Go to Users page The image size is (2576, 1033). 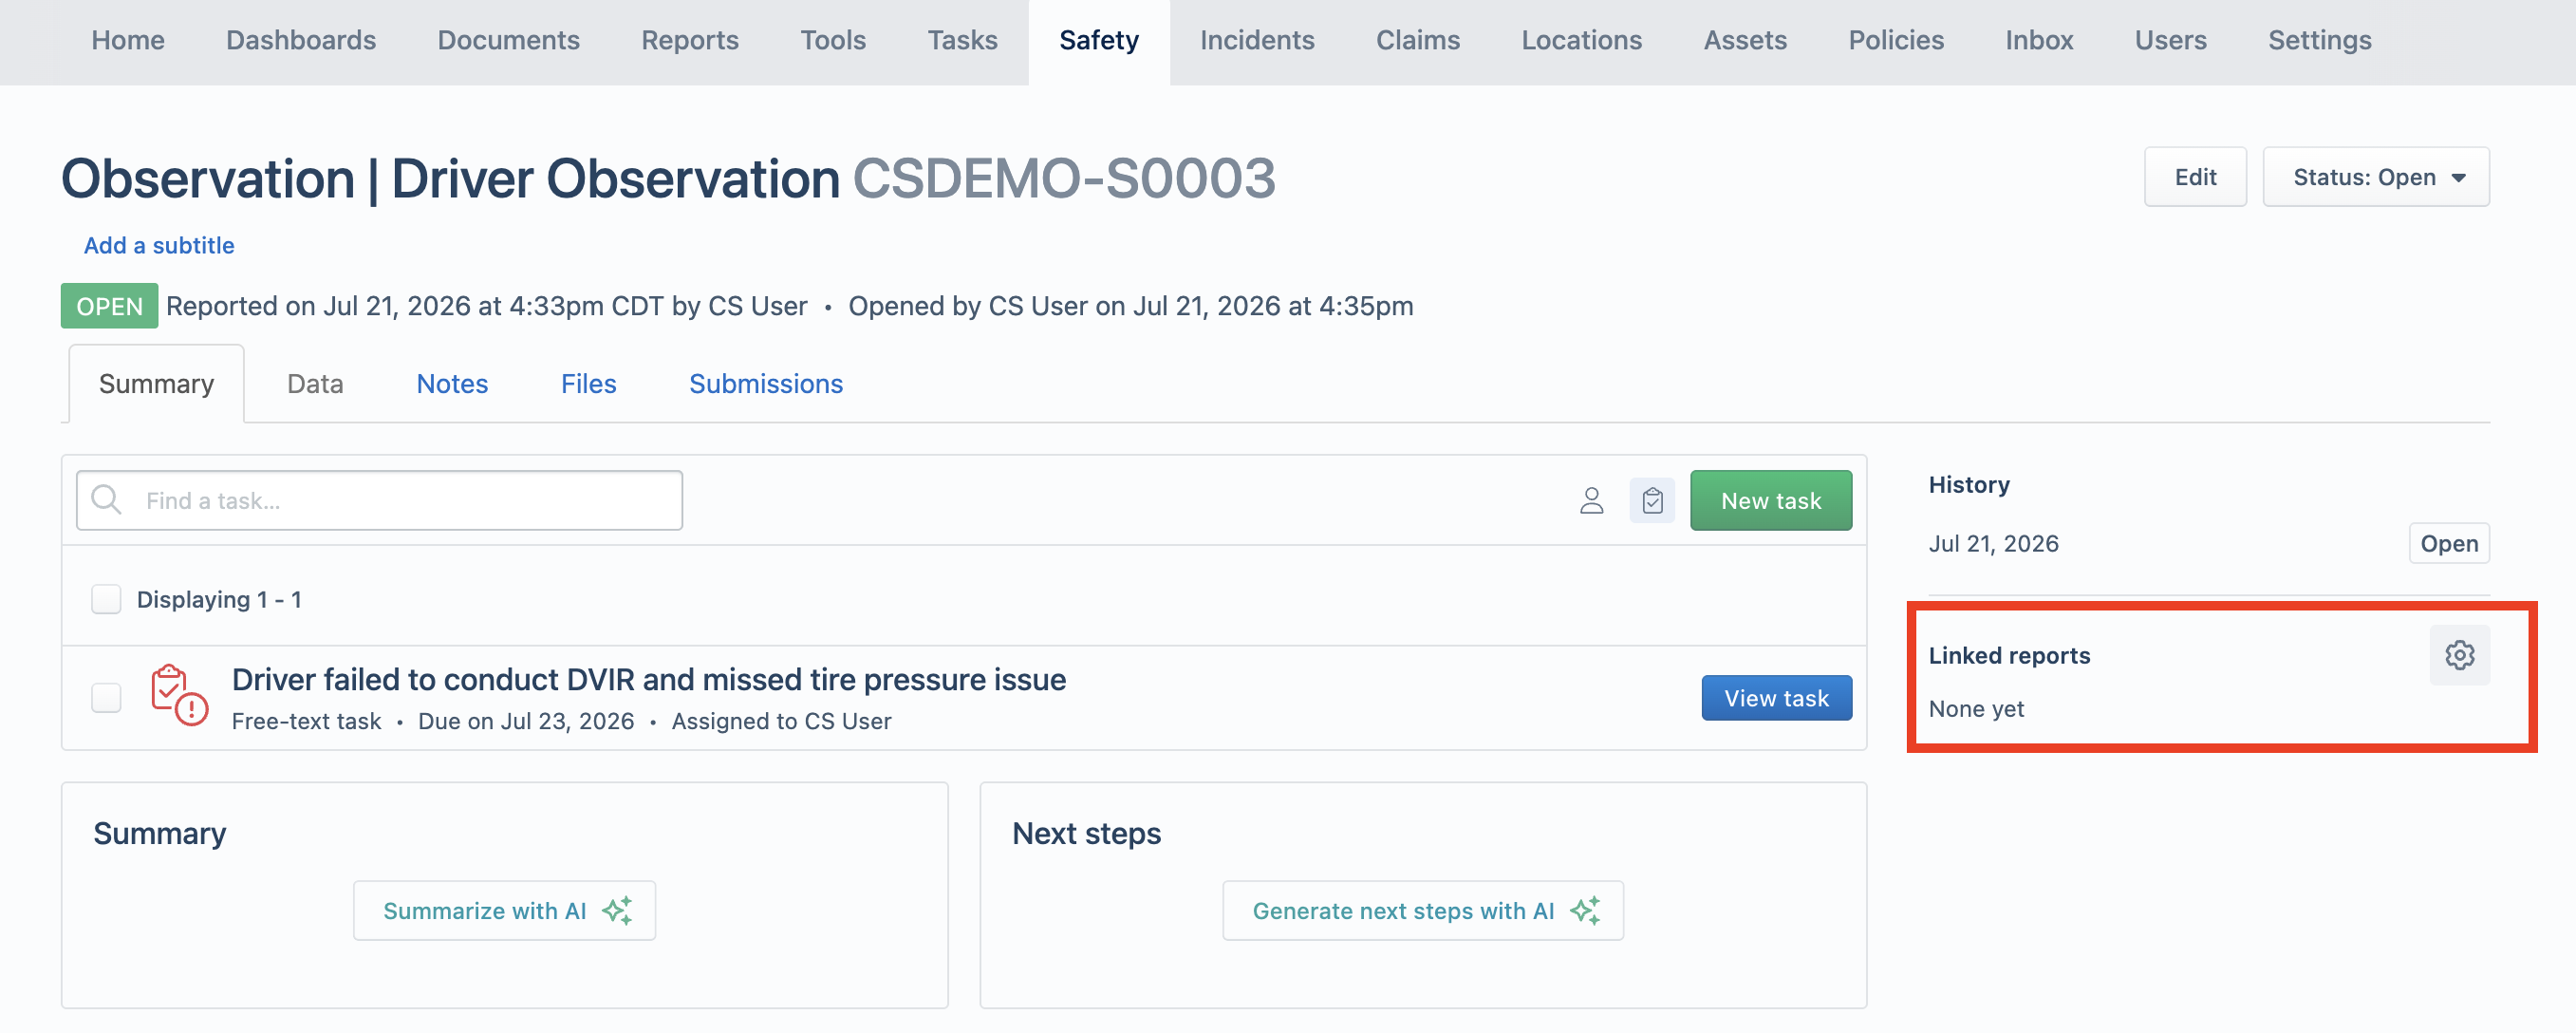click(x=2170, y=40)
